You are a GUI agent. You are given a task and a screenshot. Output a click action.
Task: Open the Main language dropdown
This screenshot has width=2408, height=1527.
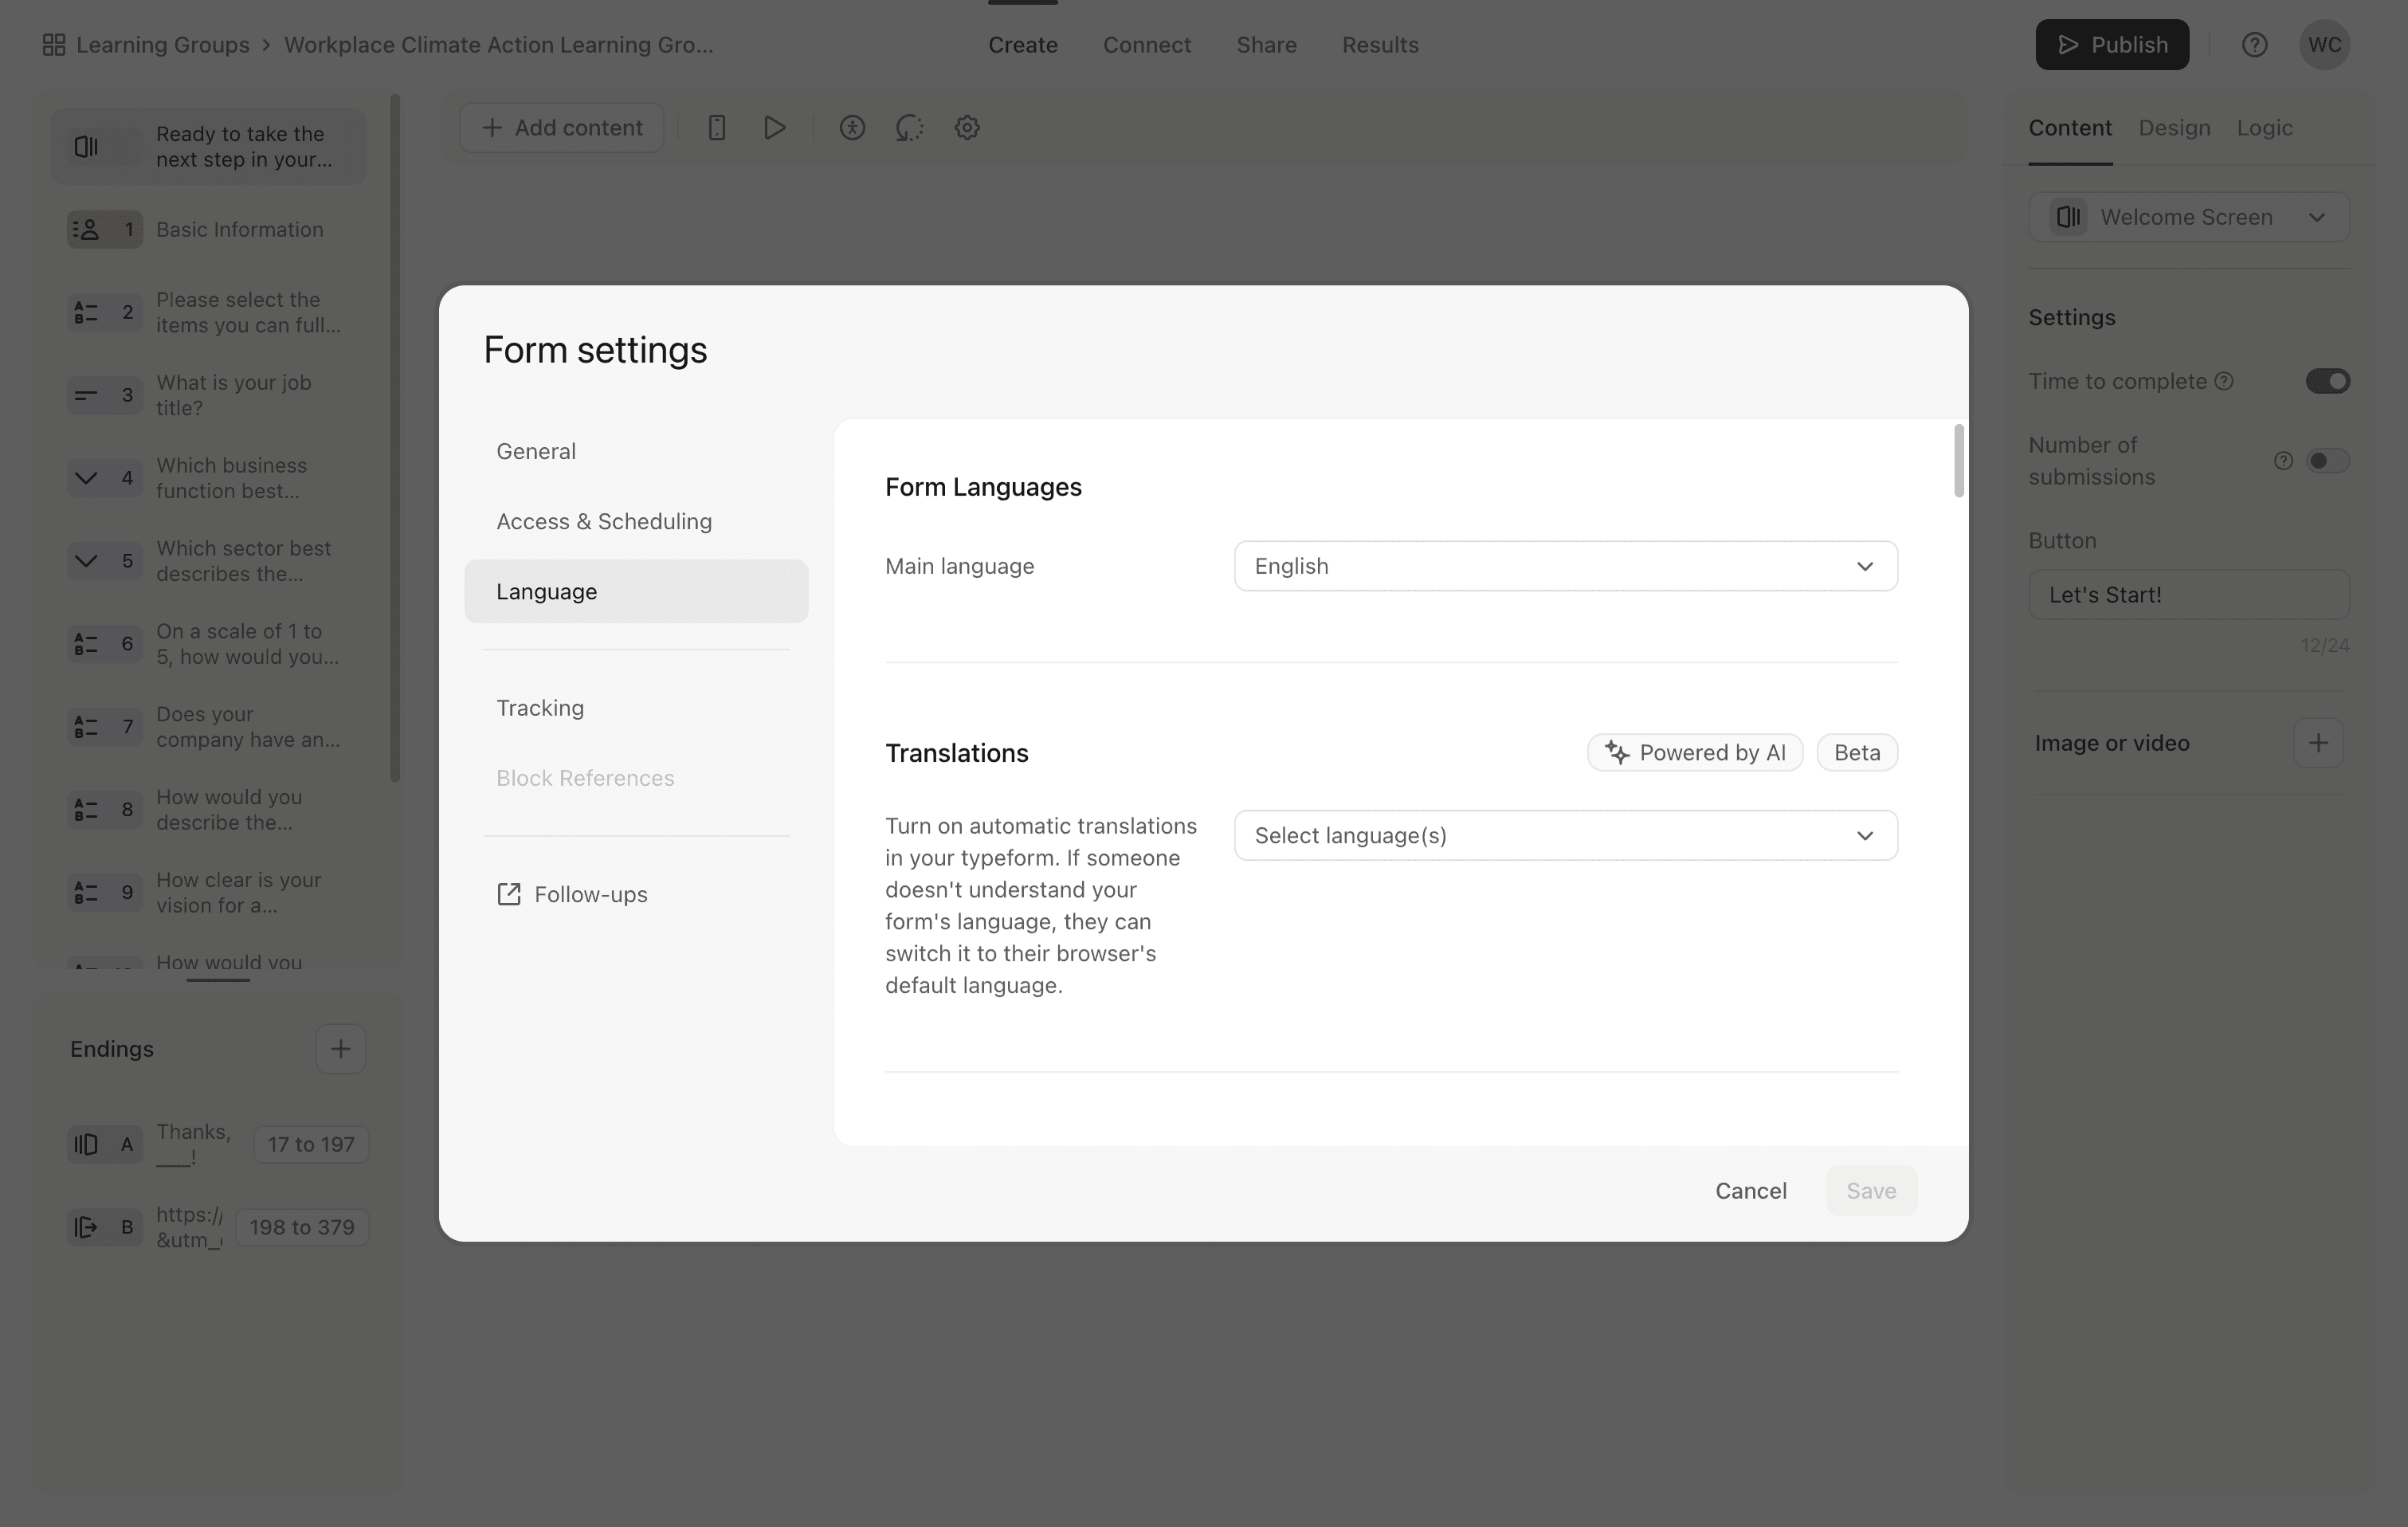(1565, 566)
